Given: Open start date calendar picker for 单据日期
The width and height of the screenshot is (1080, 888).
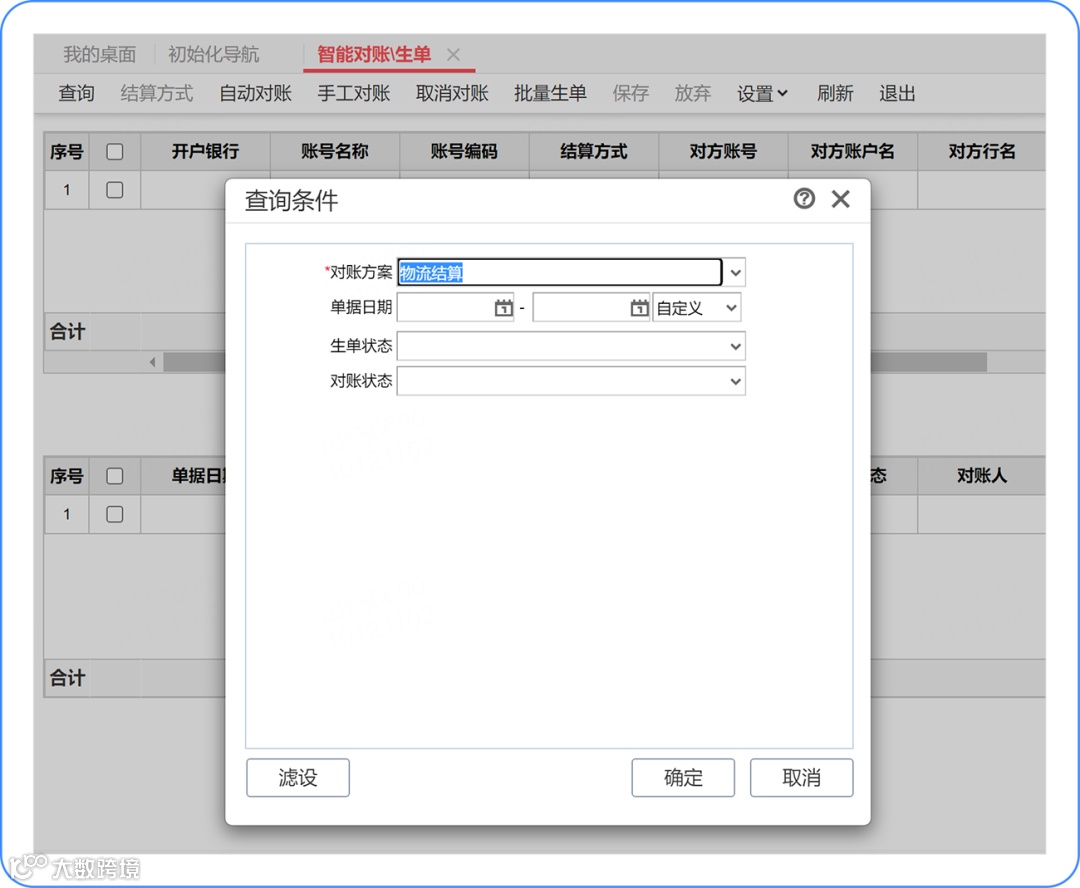Looking at the screenshot, I should pyautogui.click(x=503, y=308).
